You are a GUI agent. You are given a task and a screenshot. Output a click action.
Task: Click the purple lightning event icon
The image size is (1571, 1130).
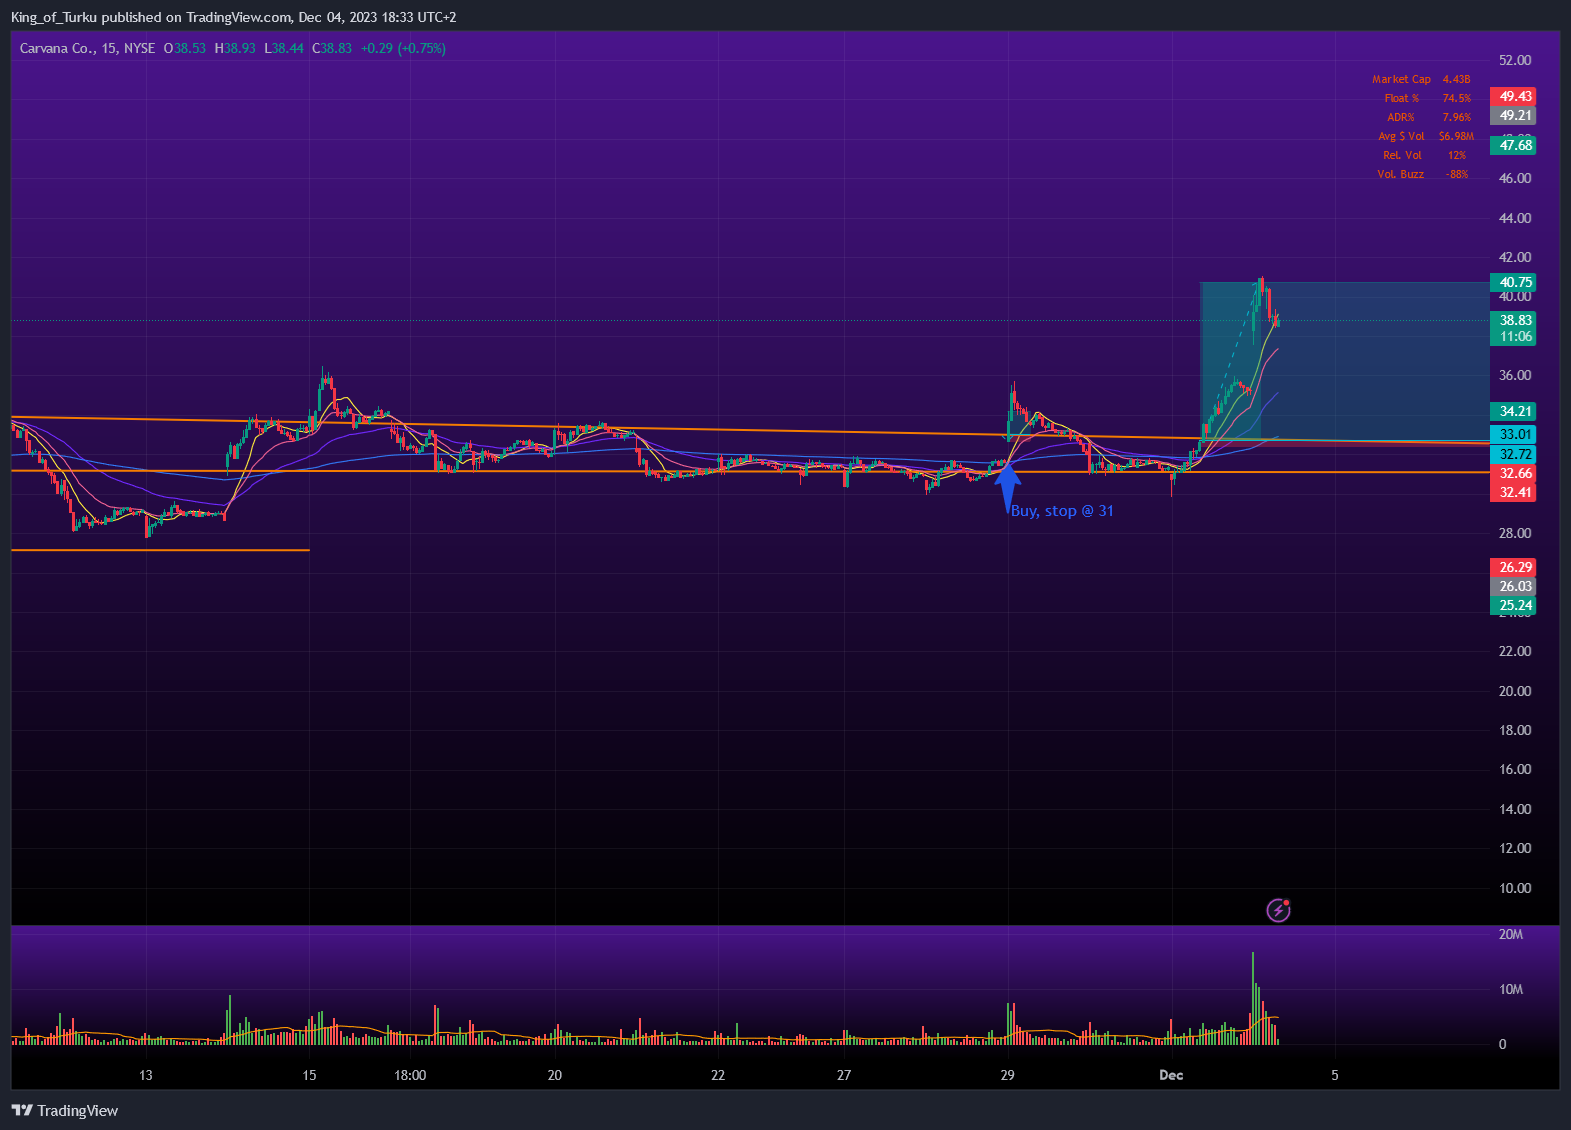(1278, 910)
